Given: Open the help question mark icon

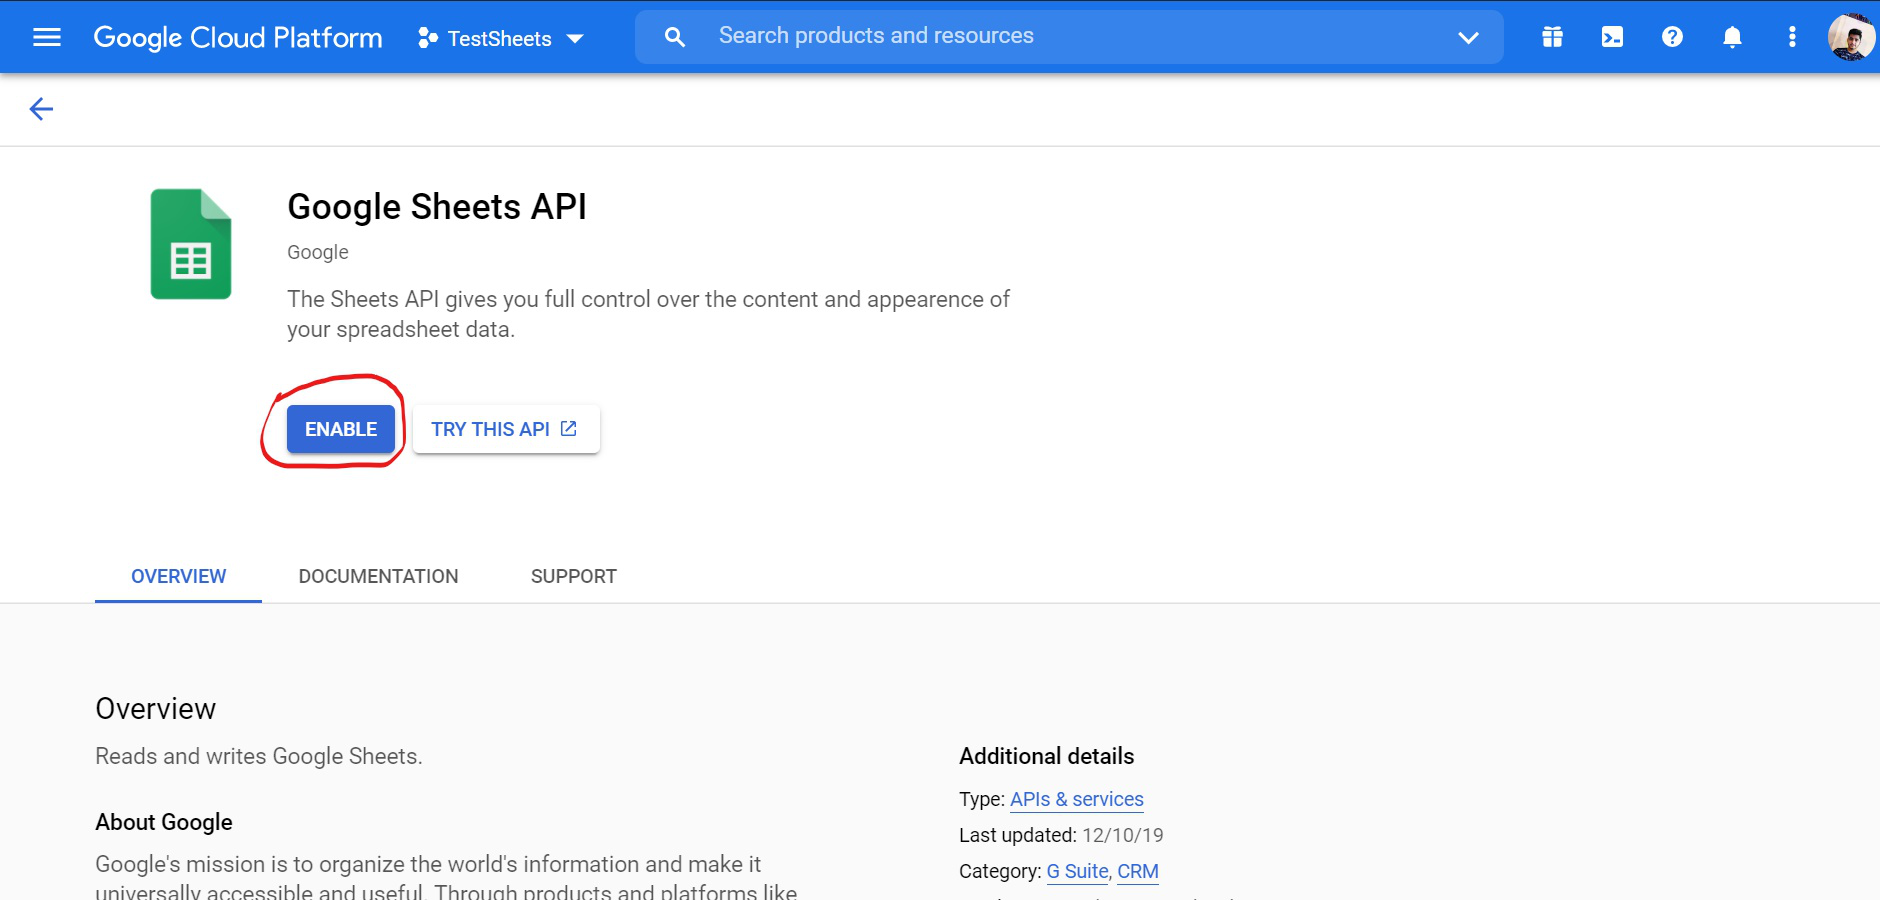Looking at the screenshot, I should 1672,38.
